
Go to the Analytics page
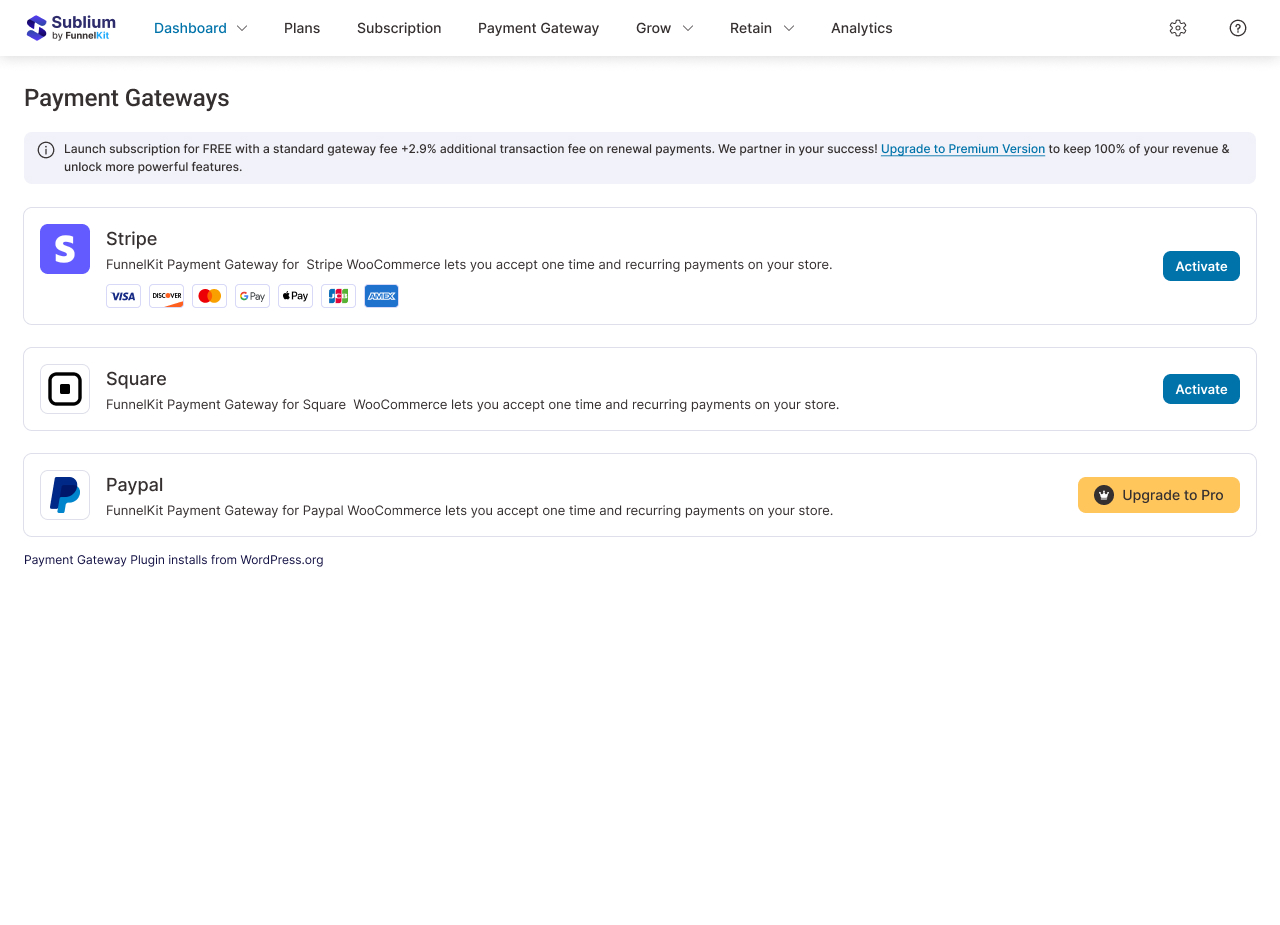coord(862,28)
